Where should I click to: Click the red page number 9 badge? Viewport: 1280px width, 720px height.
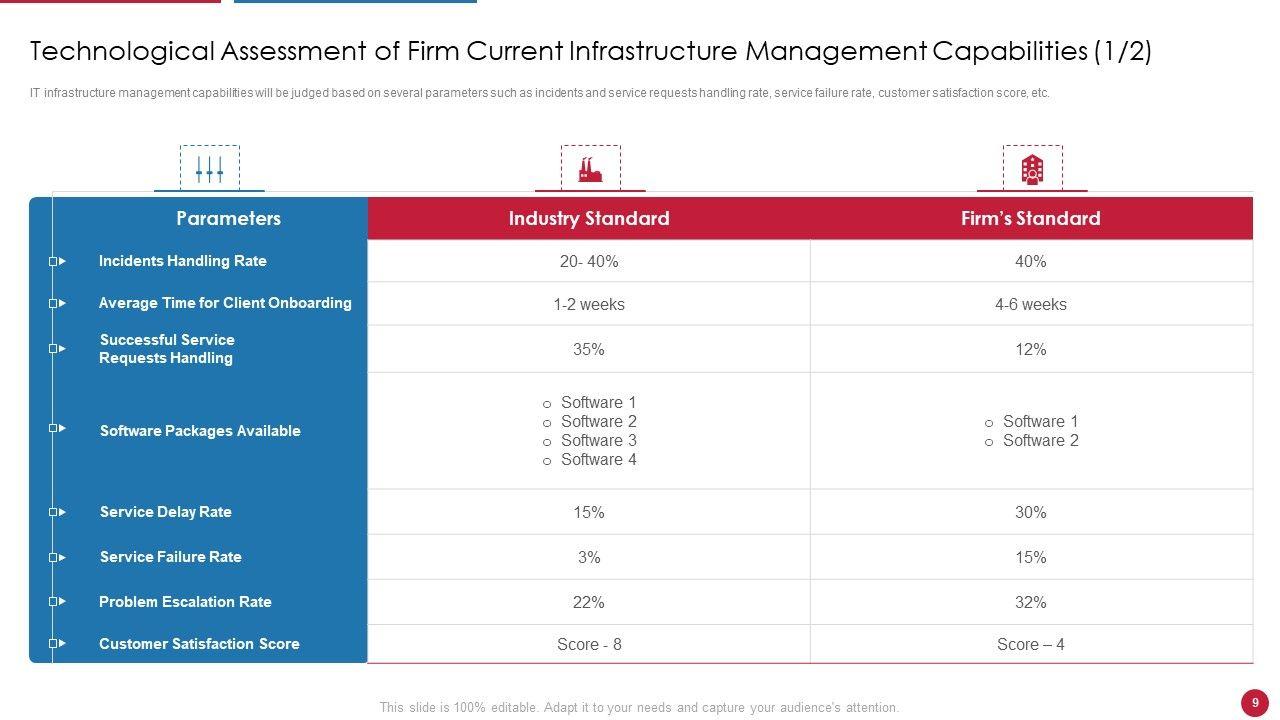click(x=1255, y=703)
